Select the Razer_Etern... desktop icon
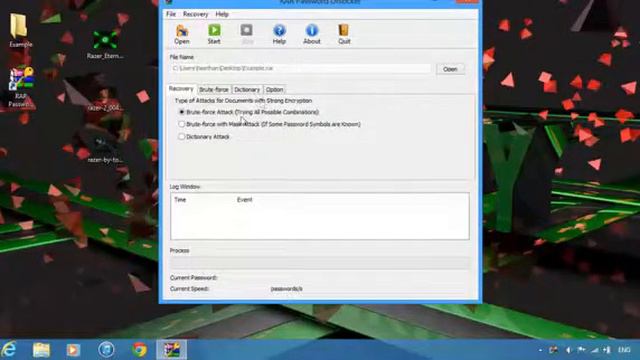Screen dimensions: 640x360 (x=105, y=45)
